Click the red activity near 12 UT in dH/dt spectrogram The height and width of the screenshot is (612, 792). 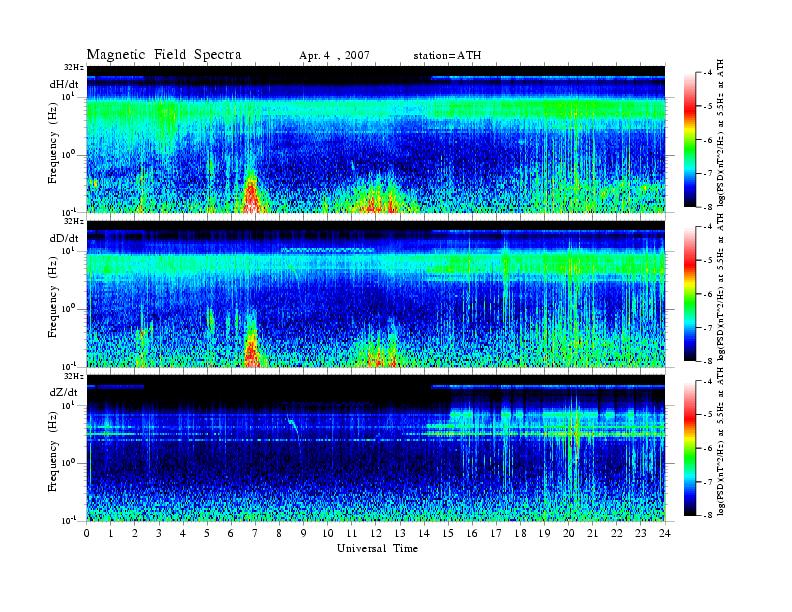point(377,204)
